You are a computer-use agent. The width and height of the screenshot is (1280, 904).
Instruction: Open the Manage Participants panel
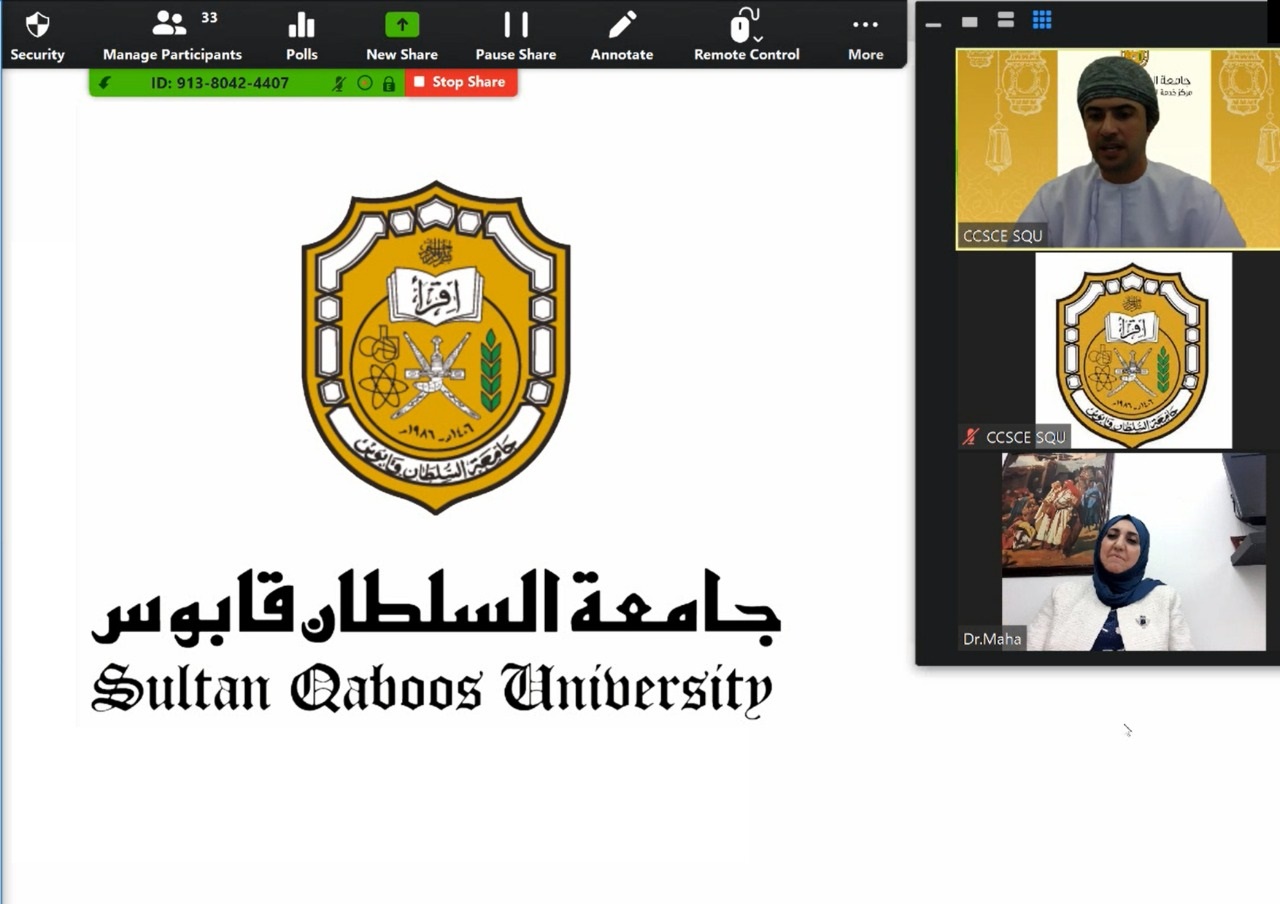(x=172, y=35)
